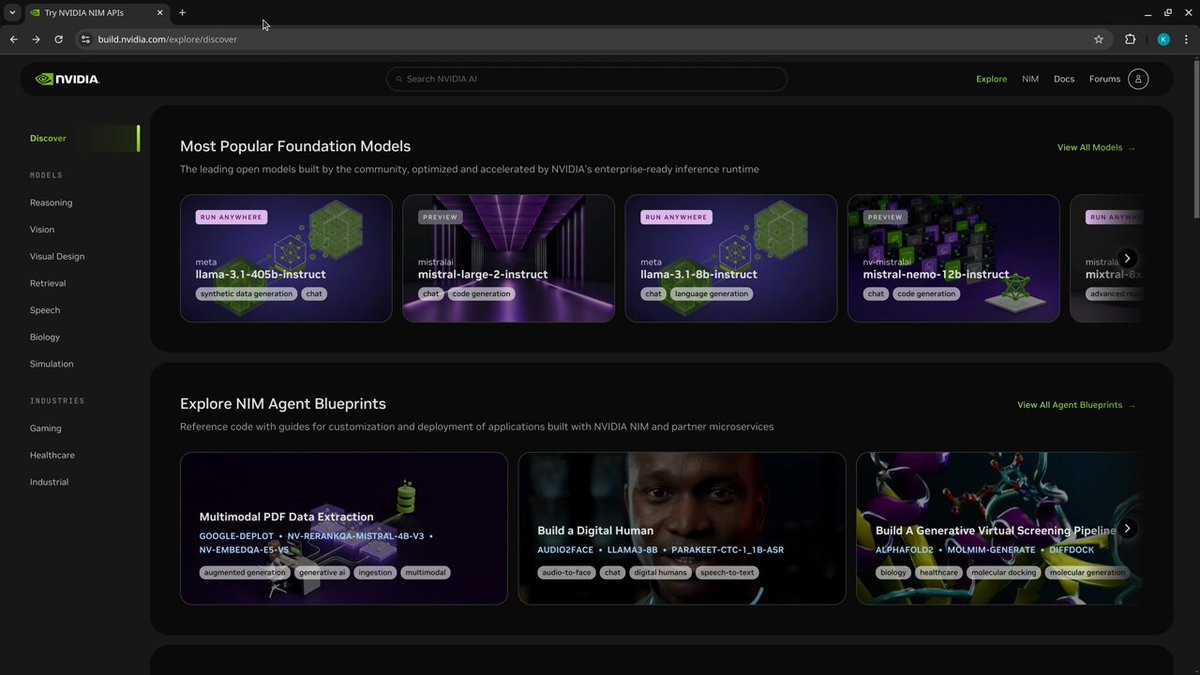Open Forums in top navigation
This screenshot has height=675, width=1200.
click(x=1105, y=79)
